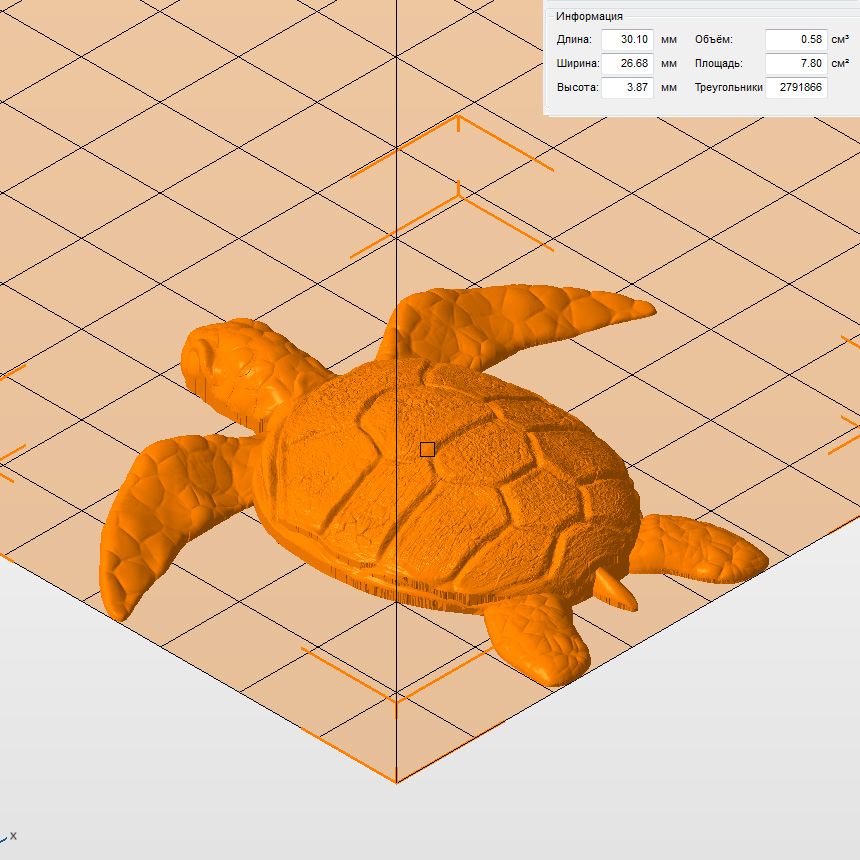Click the front corner of build platform
This screenshot has width=860, height=860.
[x=397, y=782]
